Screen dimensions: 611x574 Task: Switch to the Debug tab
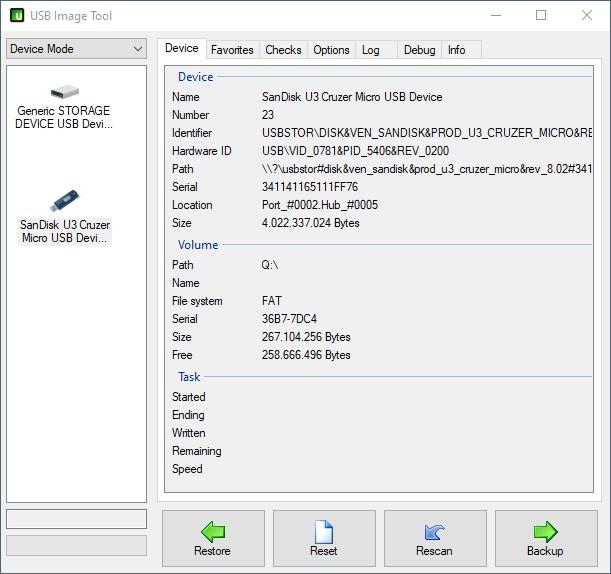coord(420,50)
